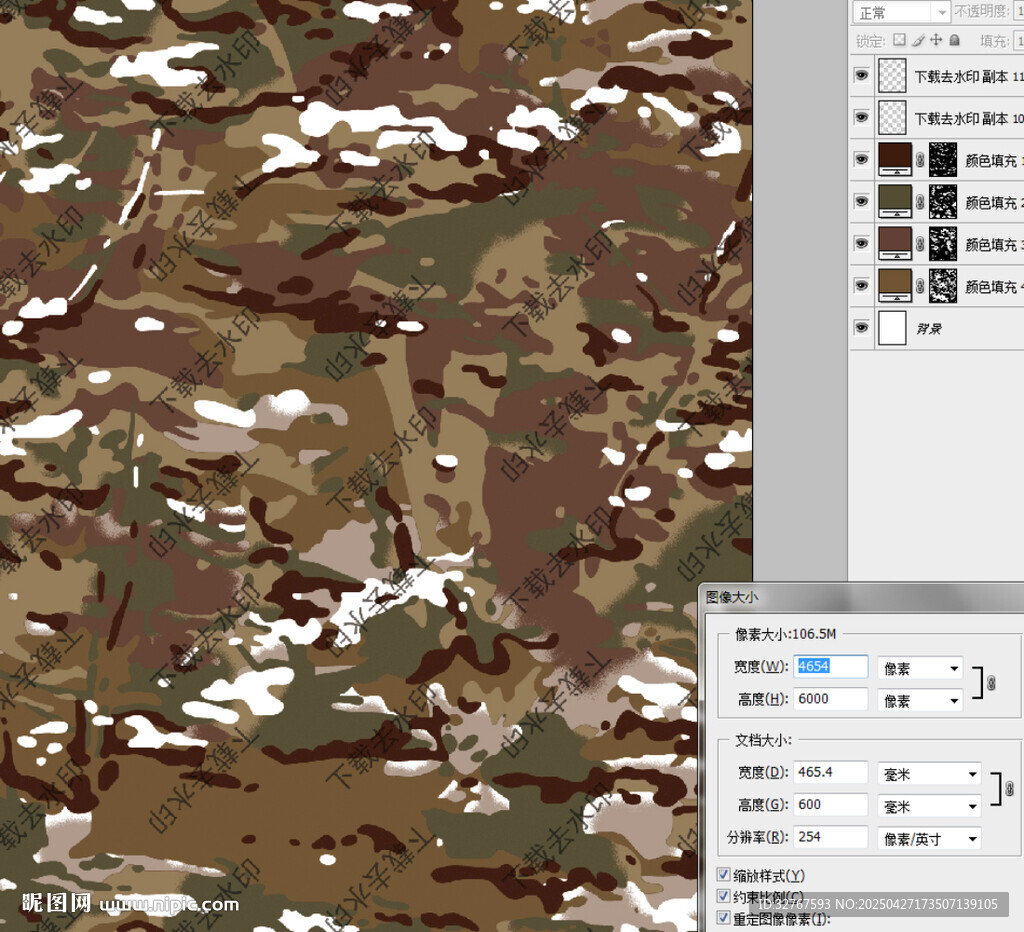Image resolution: width=1024 pixels, height=932 pixels.
Task: Click the lock position move icon
Action: click(936, 40)
